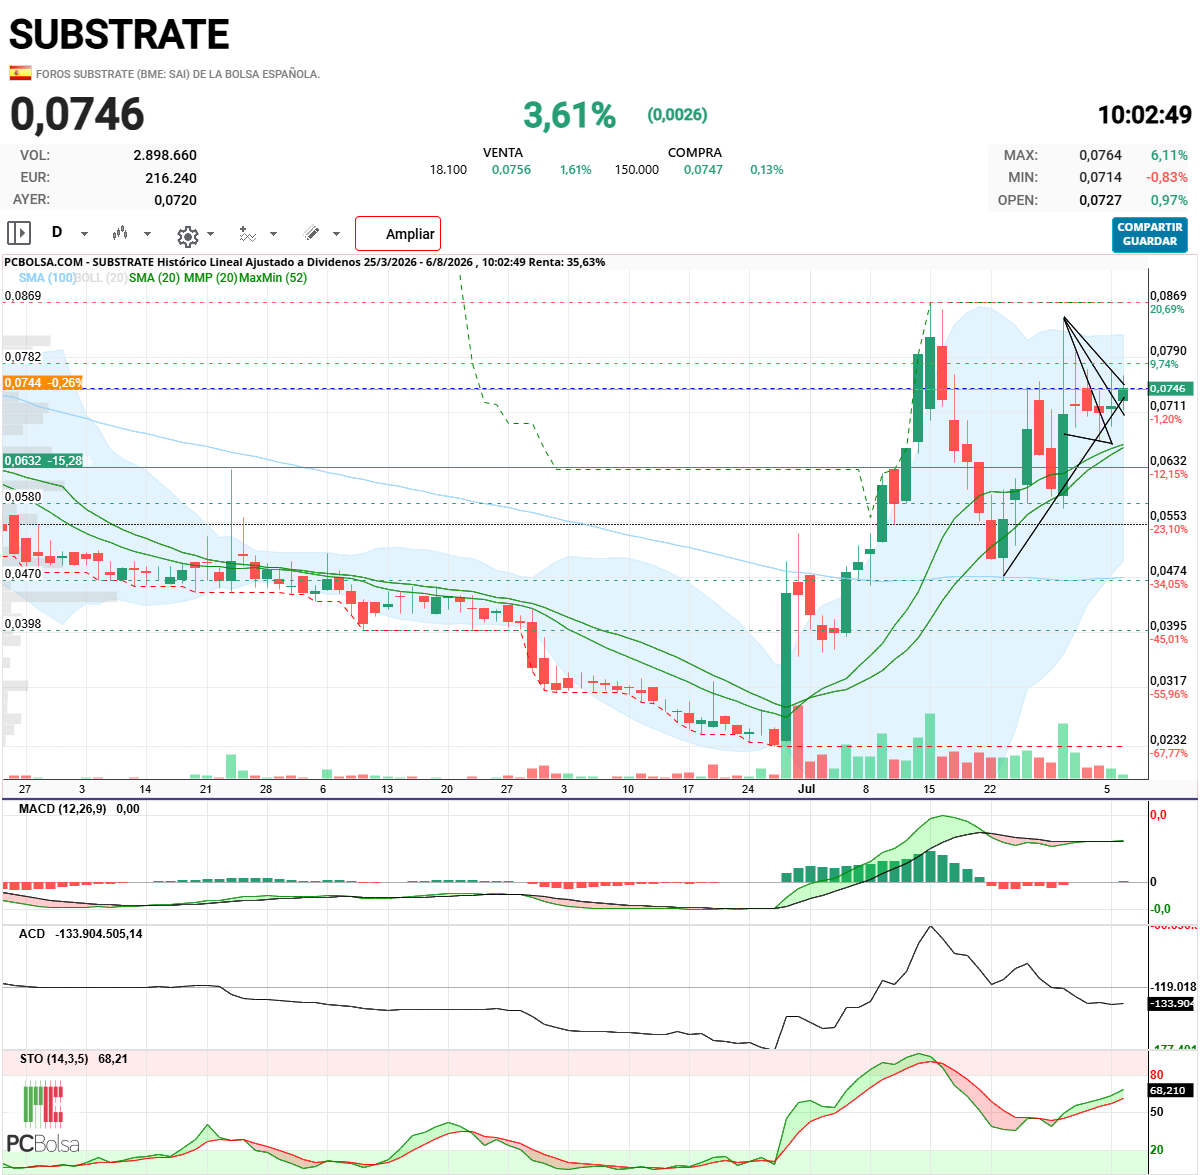1200x1175 pixels.
Task: Open the add indicators icon
Action: coord(247,234)
